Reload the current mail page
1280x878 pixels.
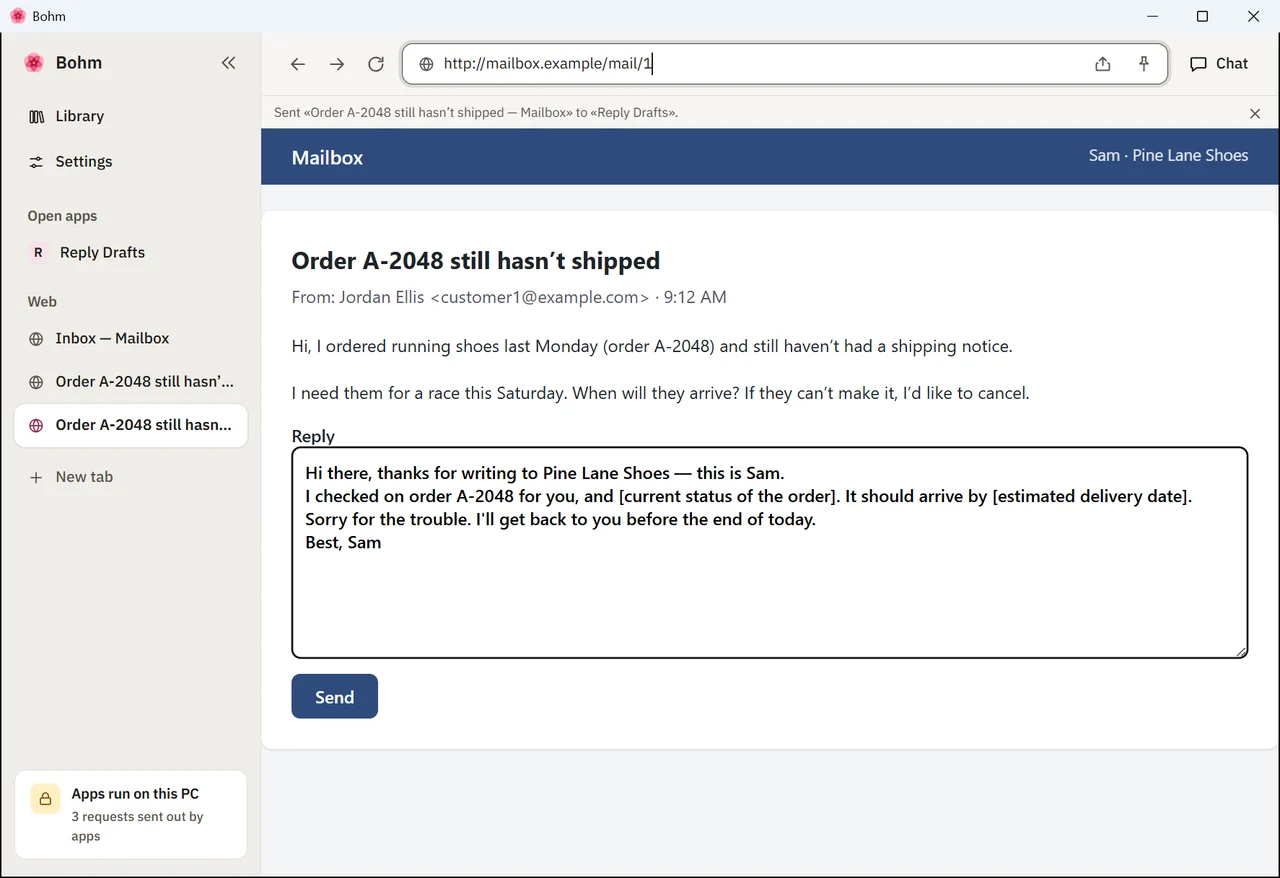(x=376, y=64)
